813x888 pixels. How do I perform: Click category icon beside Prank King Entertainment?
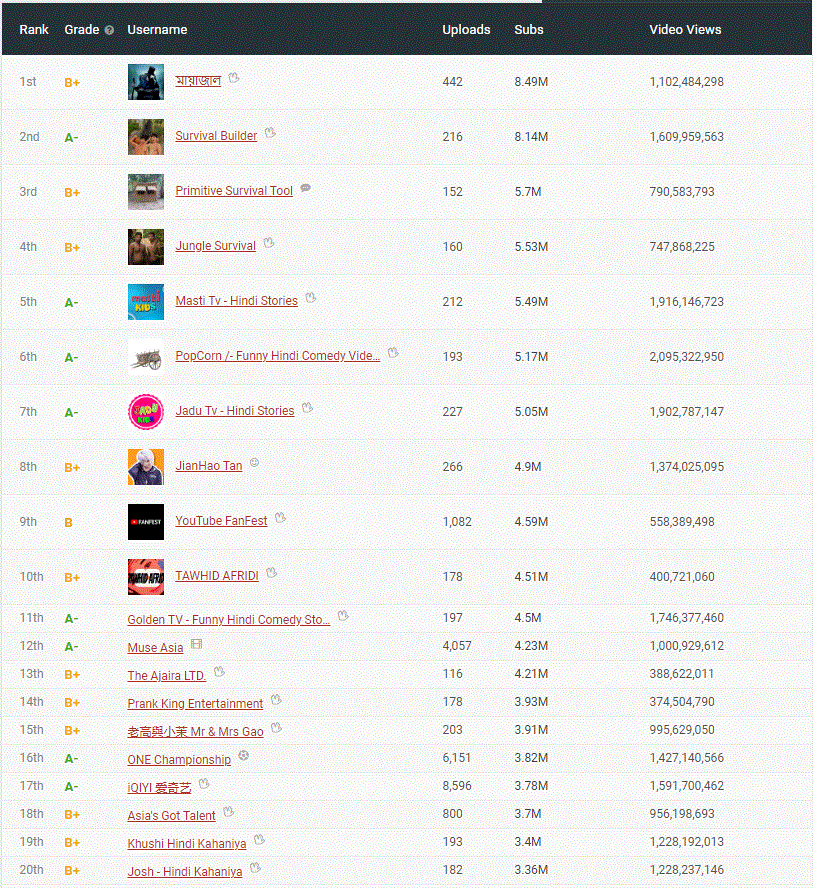(276, 700)
